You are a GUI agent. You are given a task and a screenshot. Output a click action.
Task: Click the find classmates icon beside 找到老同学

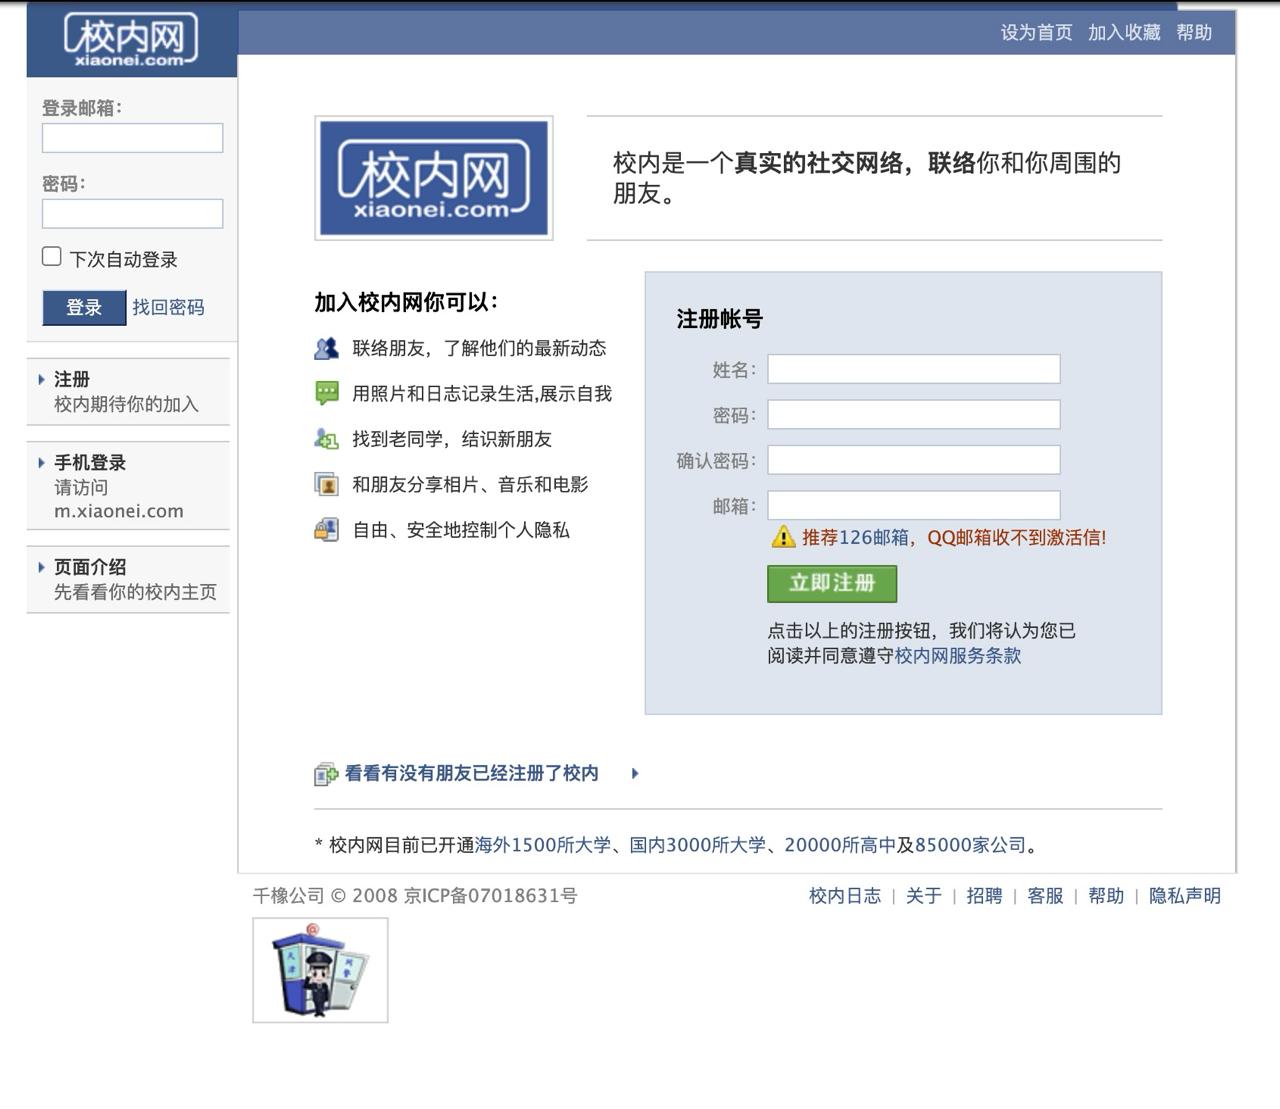[326, 439]
